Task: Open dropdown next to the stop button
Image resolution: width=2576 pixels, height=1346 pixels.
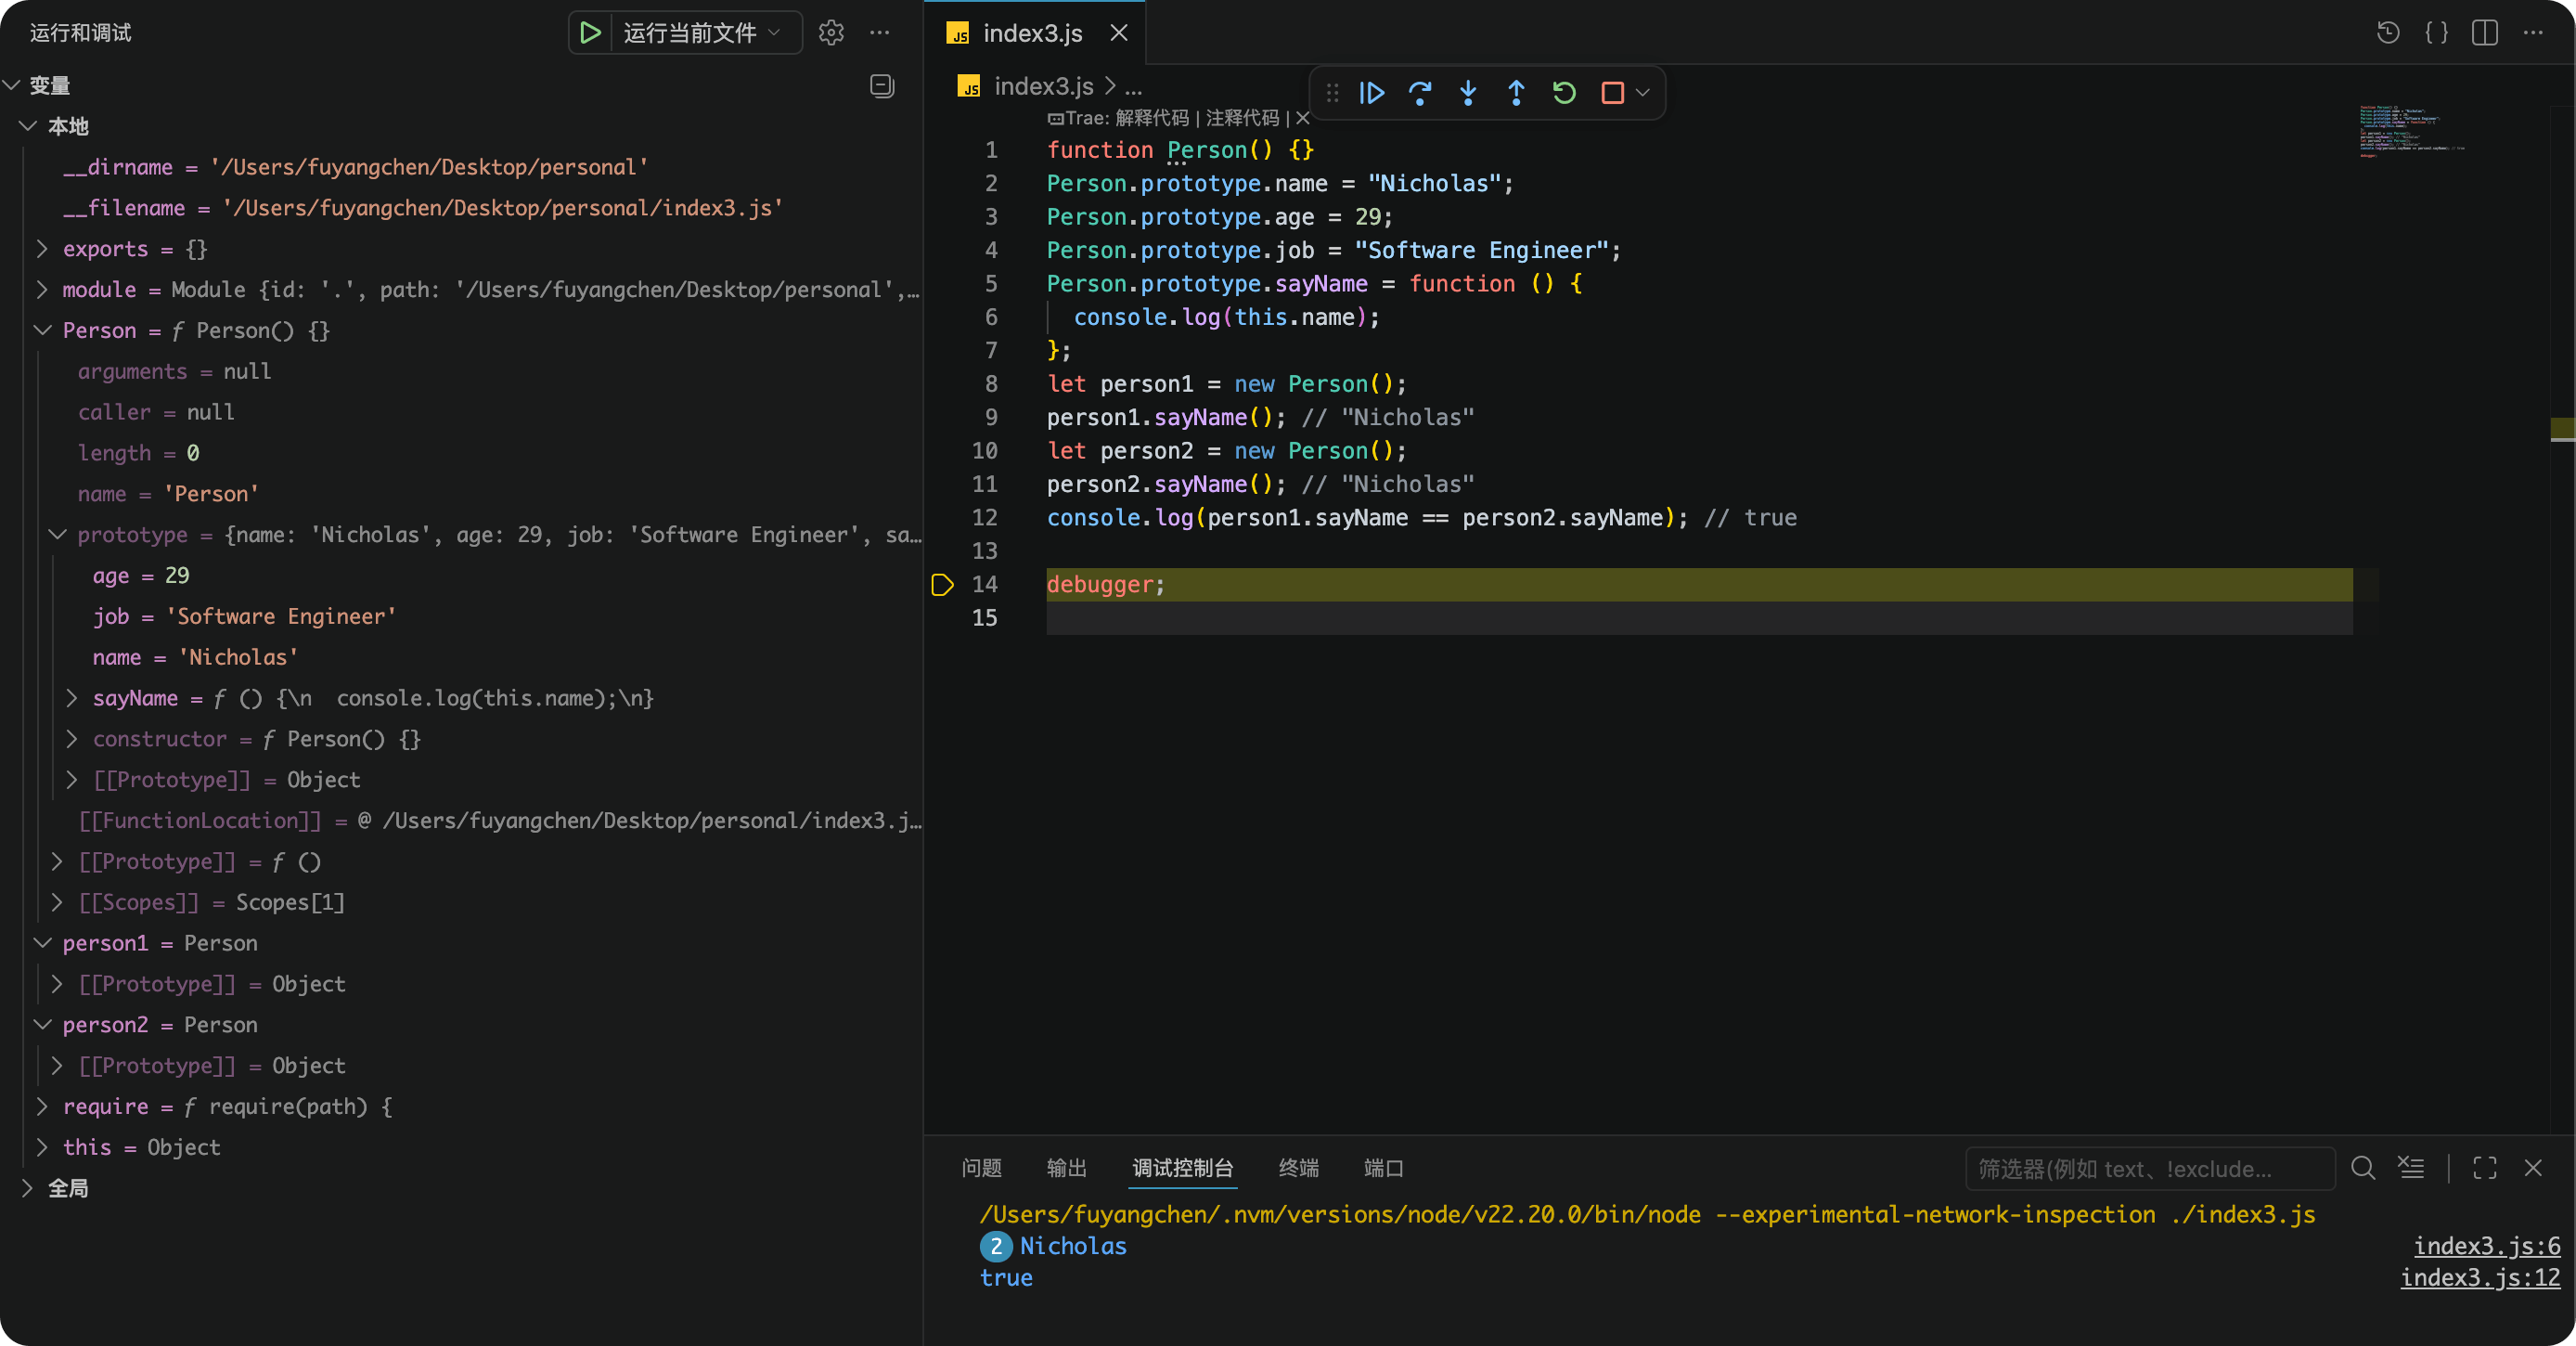Action: 1642,93
